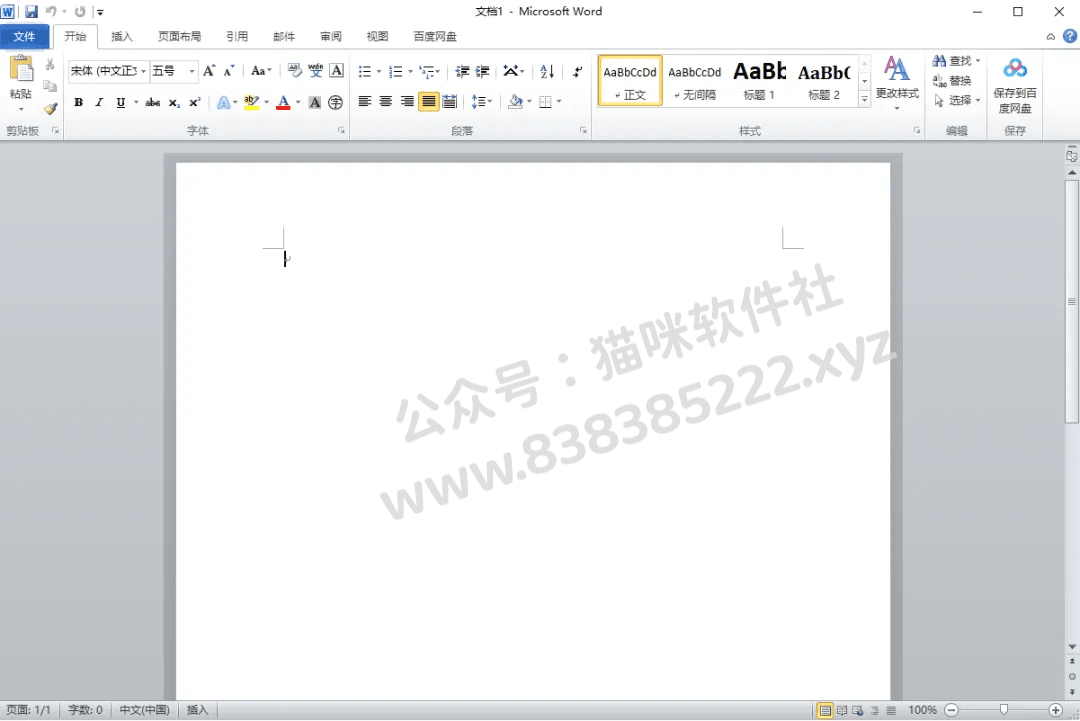Switch to the Review (审阅) tab

click(331, 36)
